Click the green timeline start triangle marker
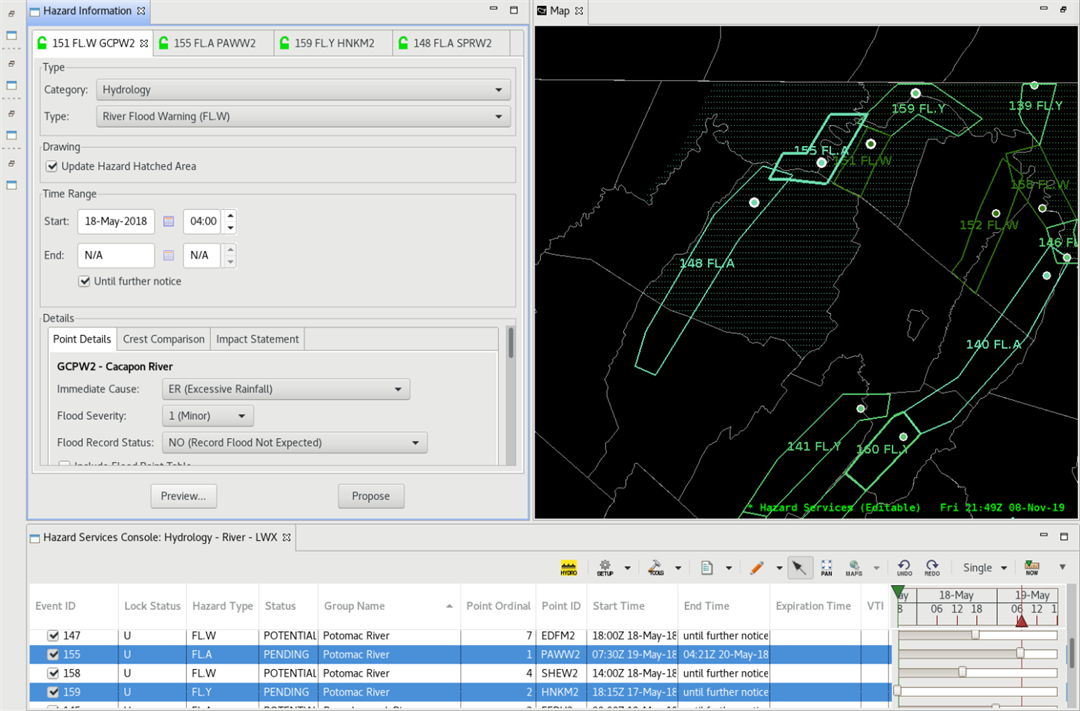The image size is (1080, 711). point(897,591)
